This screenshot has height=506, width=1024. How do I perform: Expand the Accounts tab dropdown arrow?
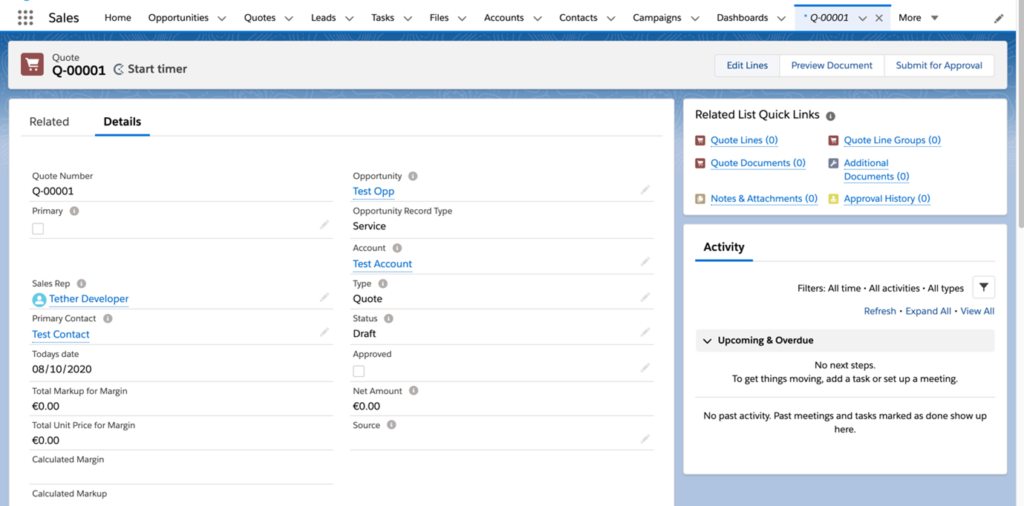537,18
